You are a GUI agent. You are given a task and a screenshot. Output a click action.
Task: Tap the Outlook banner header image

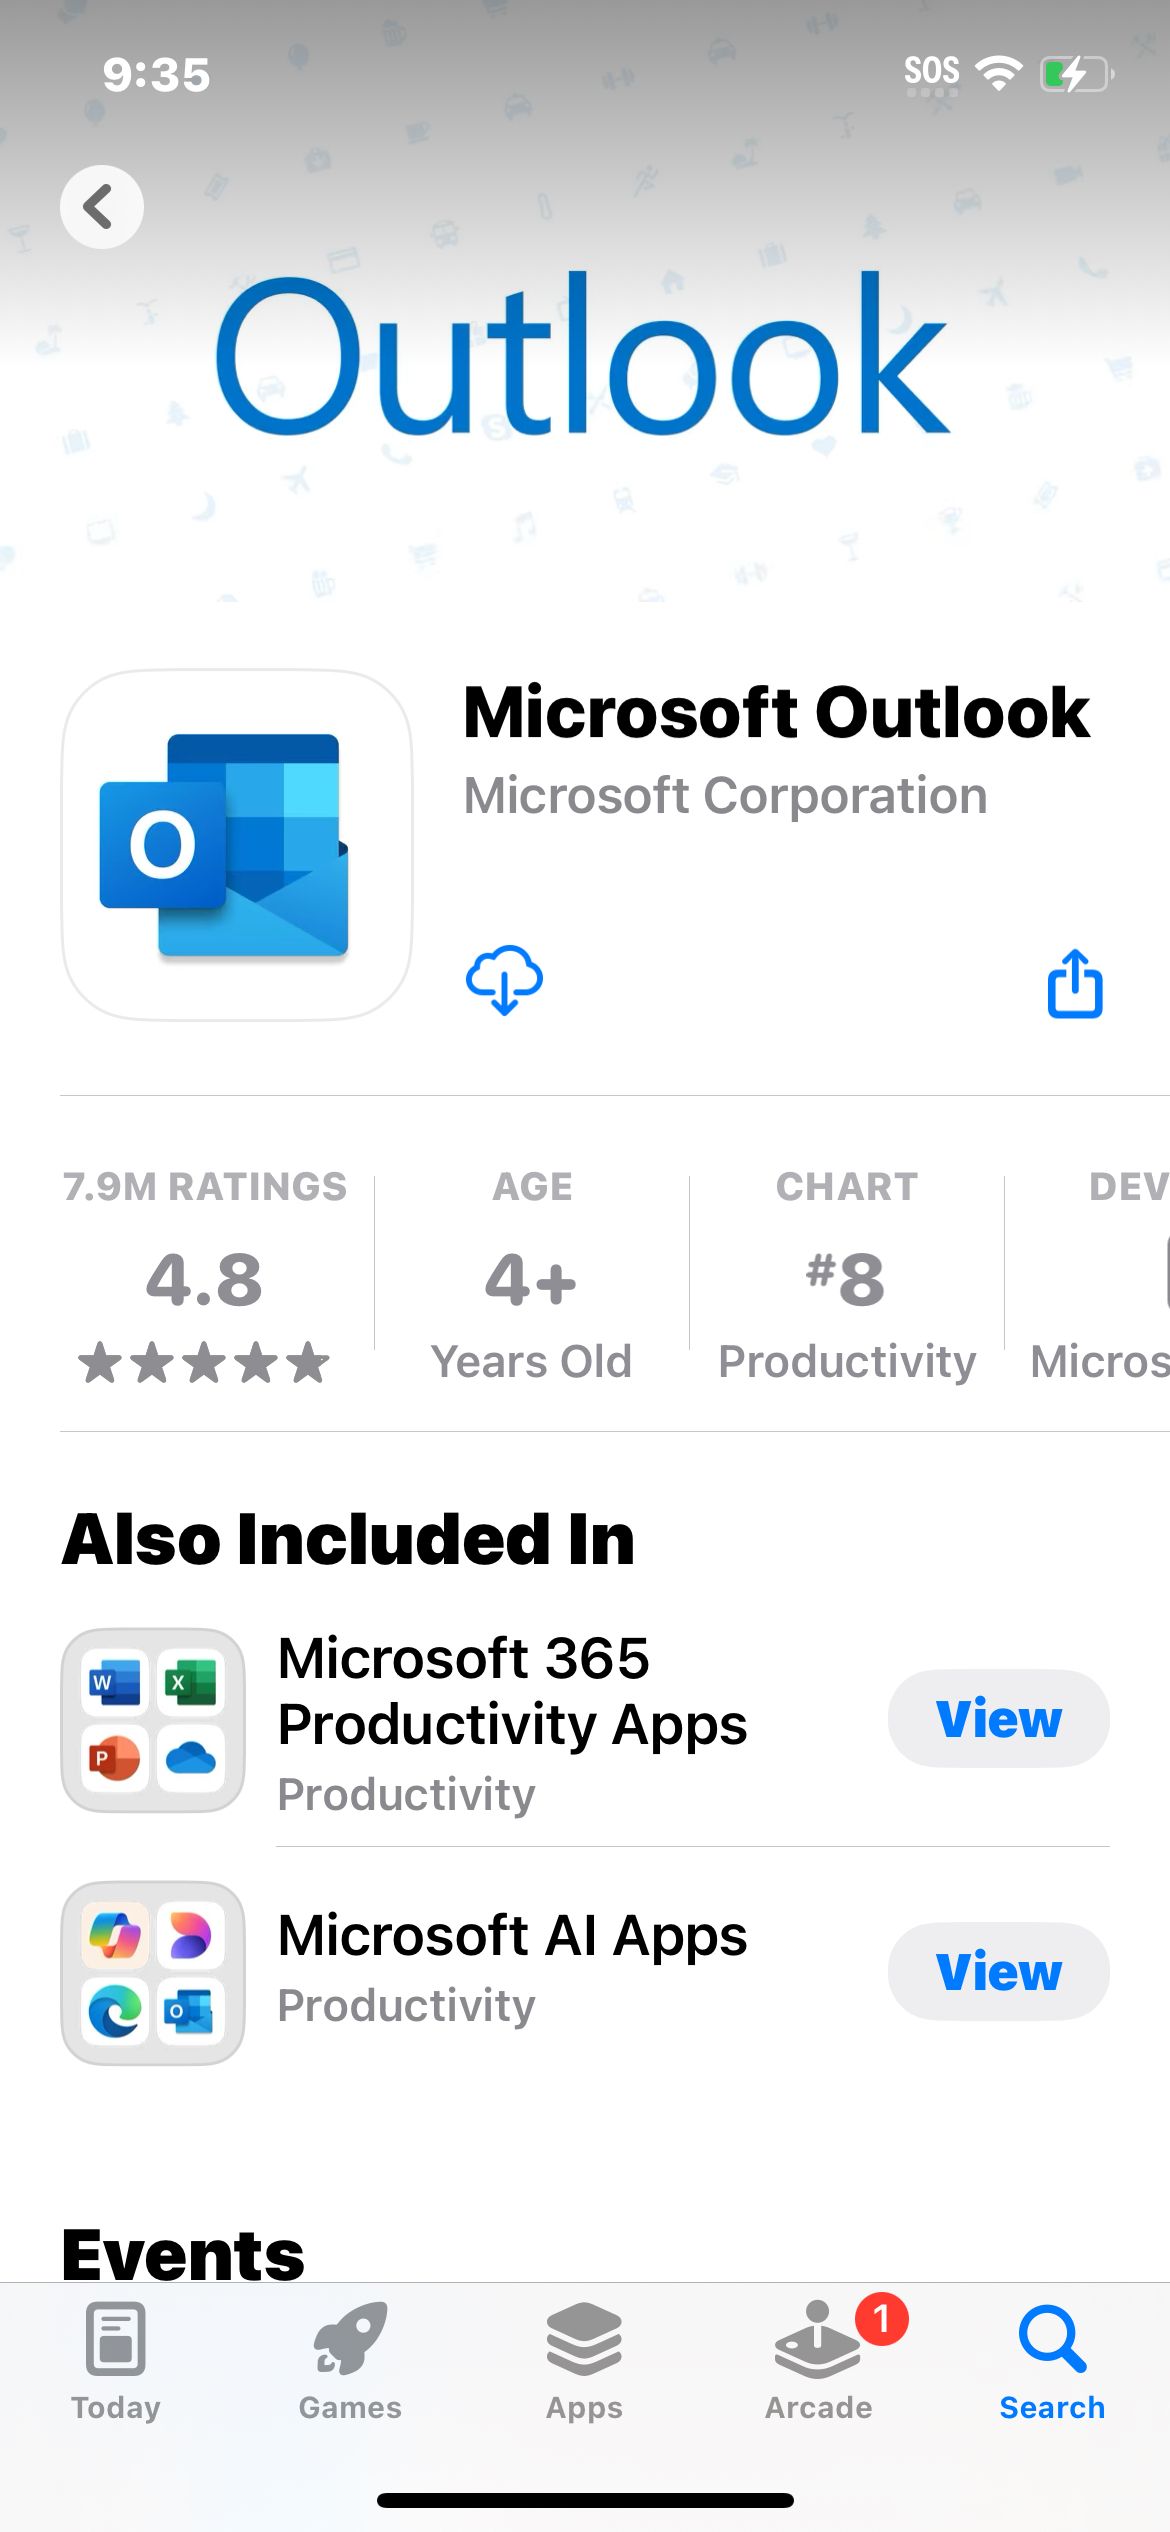pos(585,352)
